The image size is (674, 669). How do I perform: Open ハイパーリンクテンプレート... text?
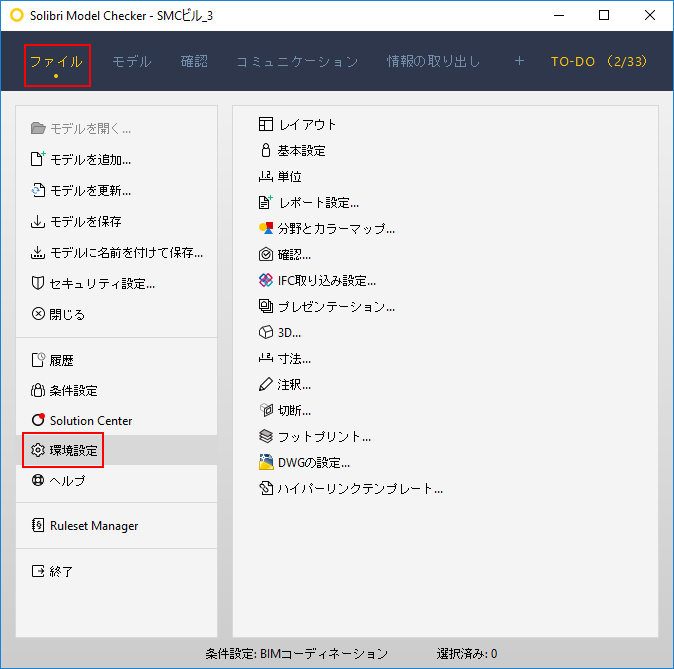coord(360,488)
